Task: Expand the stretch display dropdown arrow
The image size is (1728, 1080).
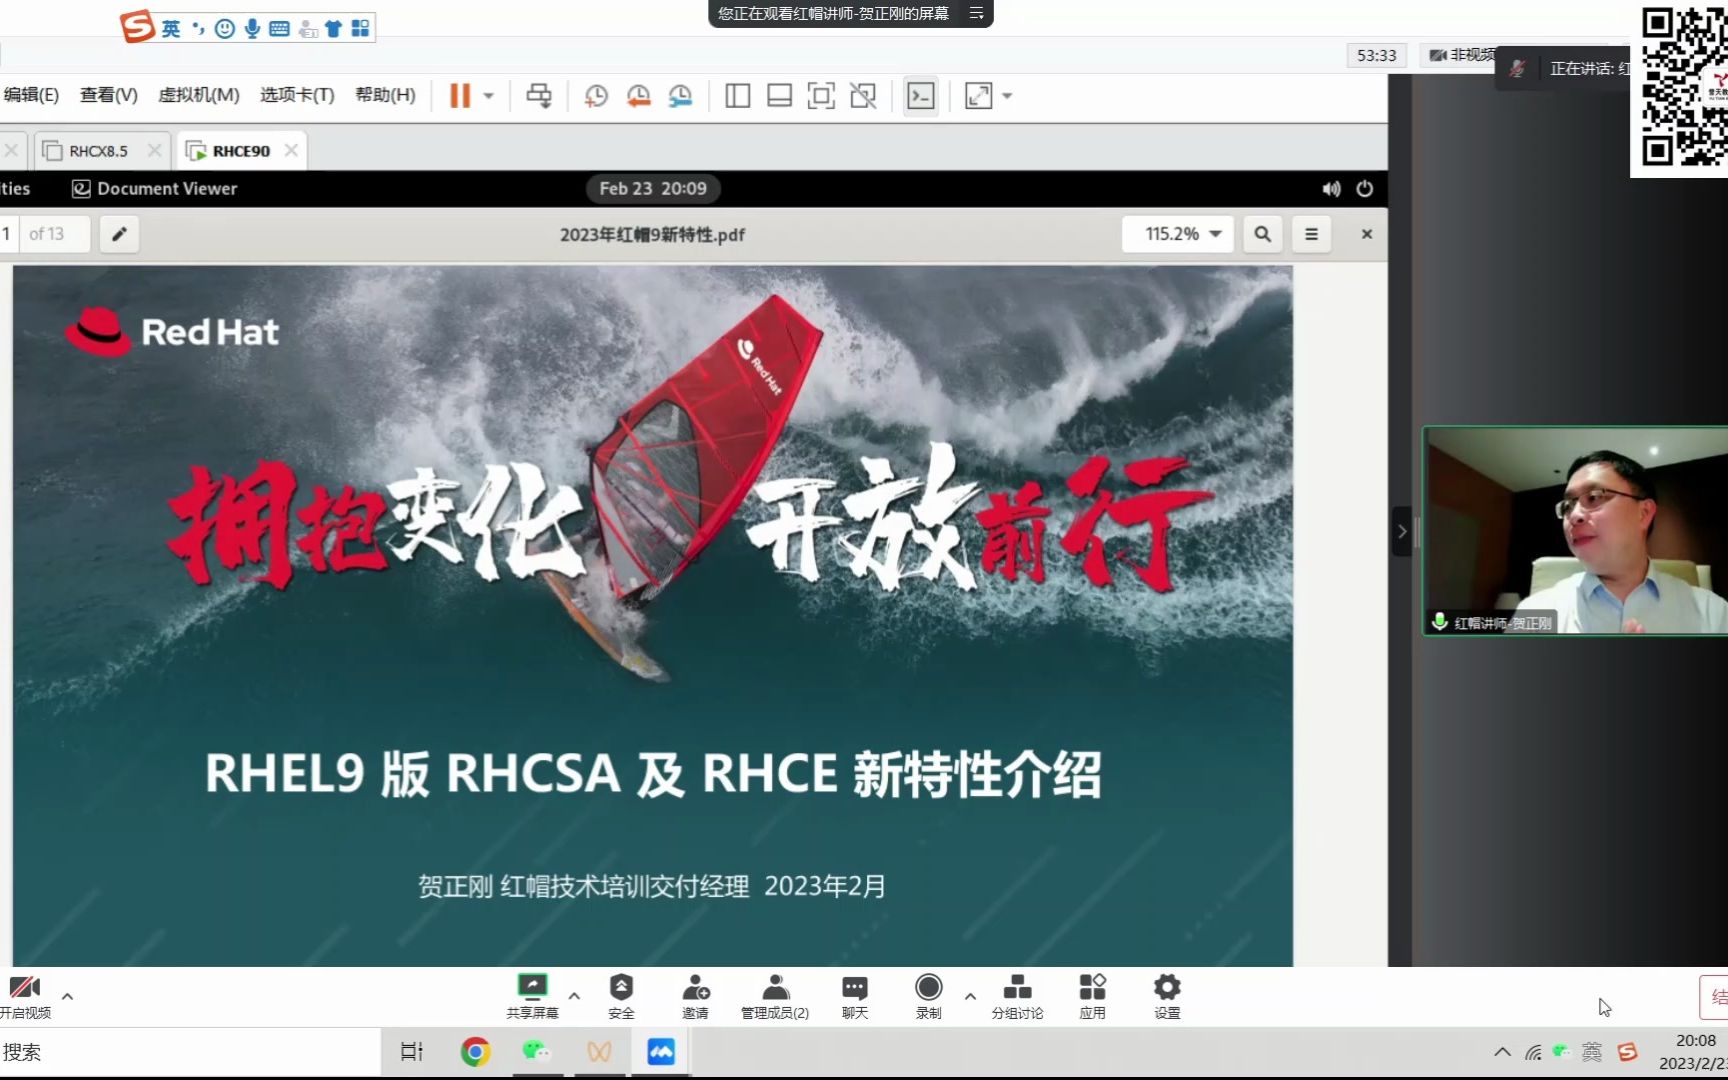Action: pyautogui.click(x=1007, y=96)
